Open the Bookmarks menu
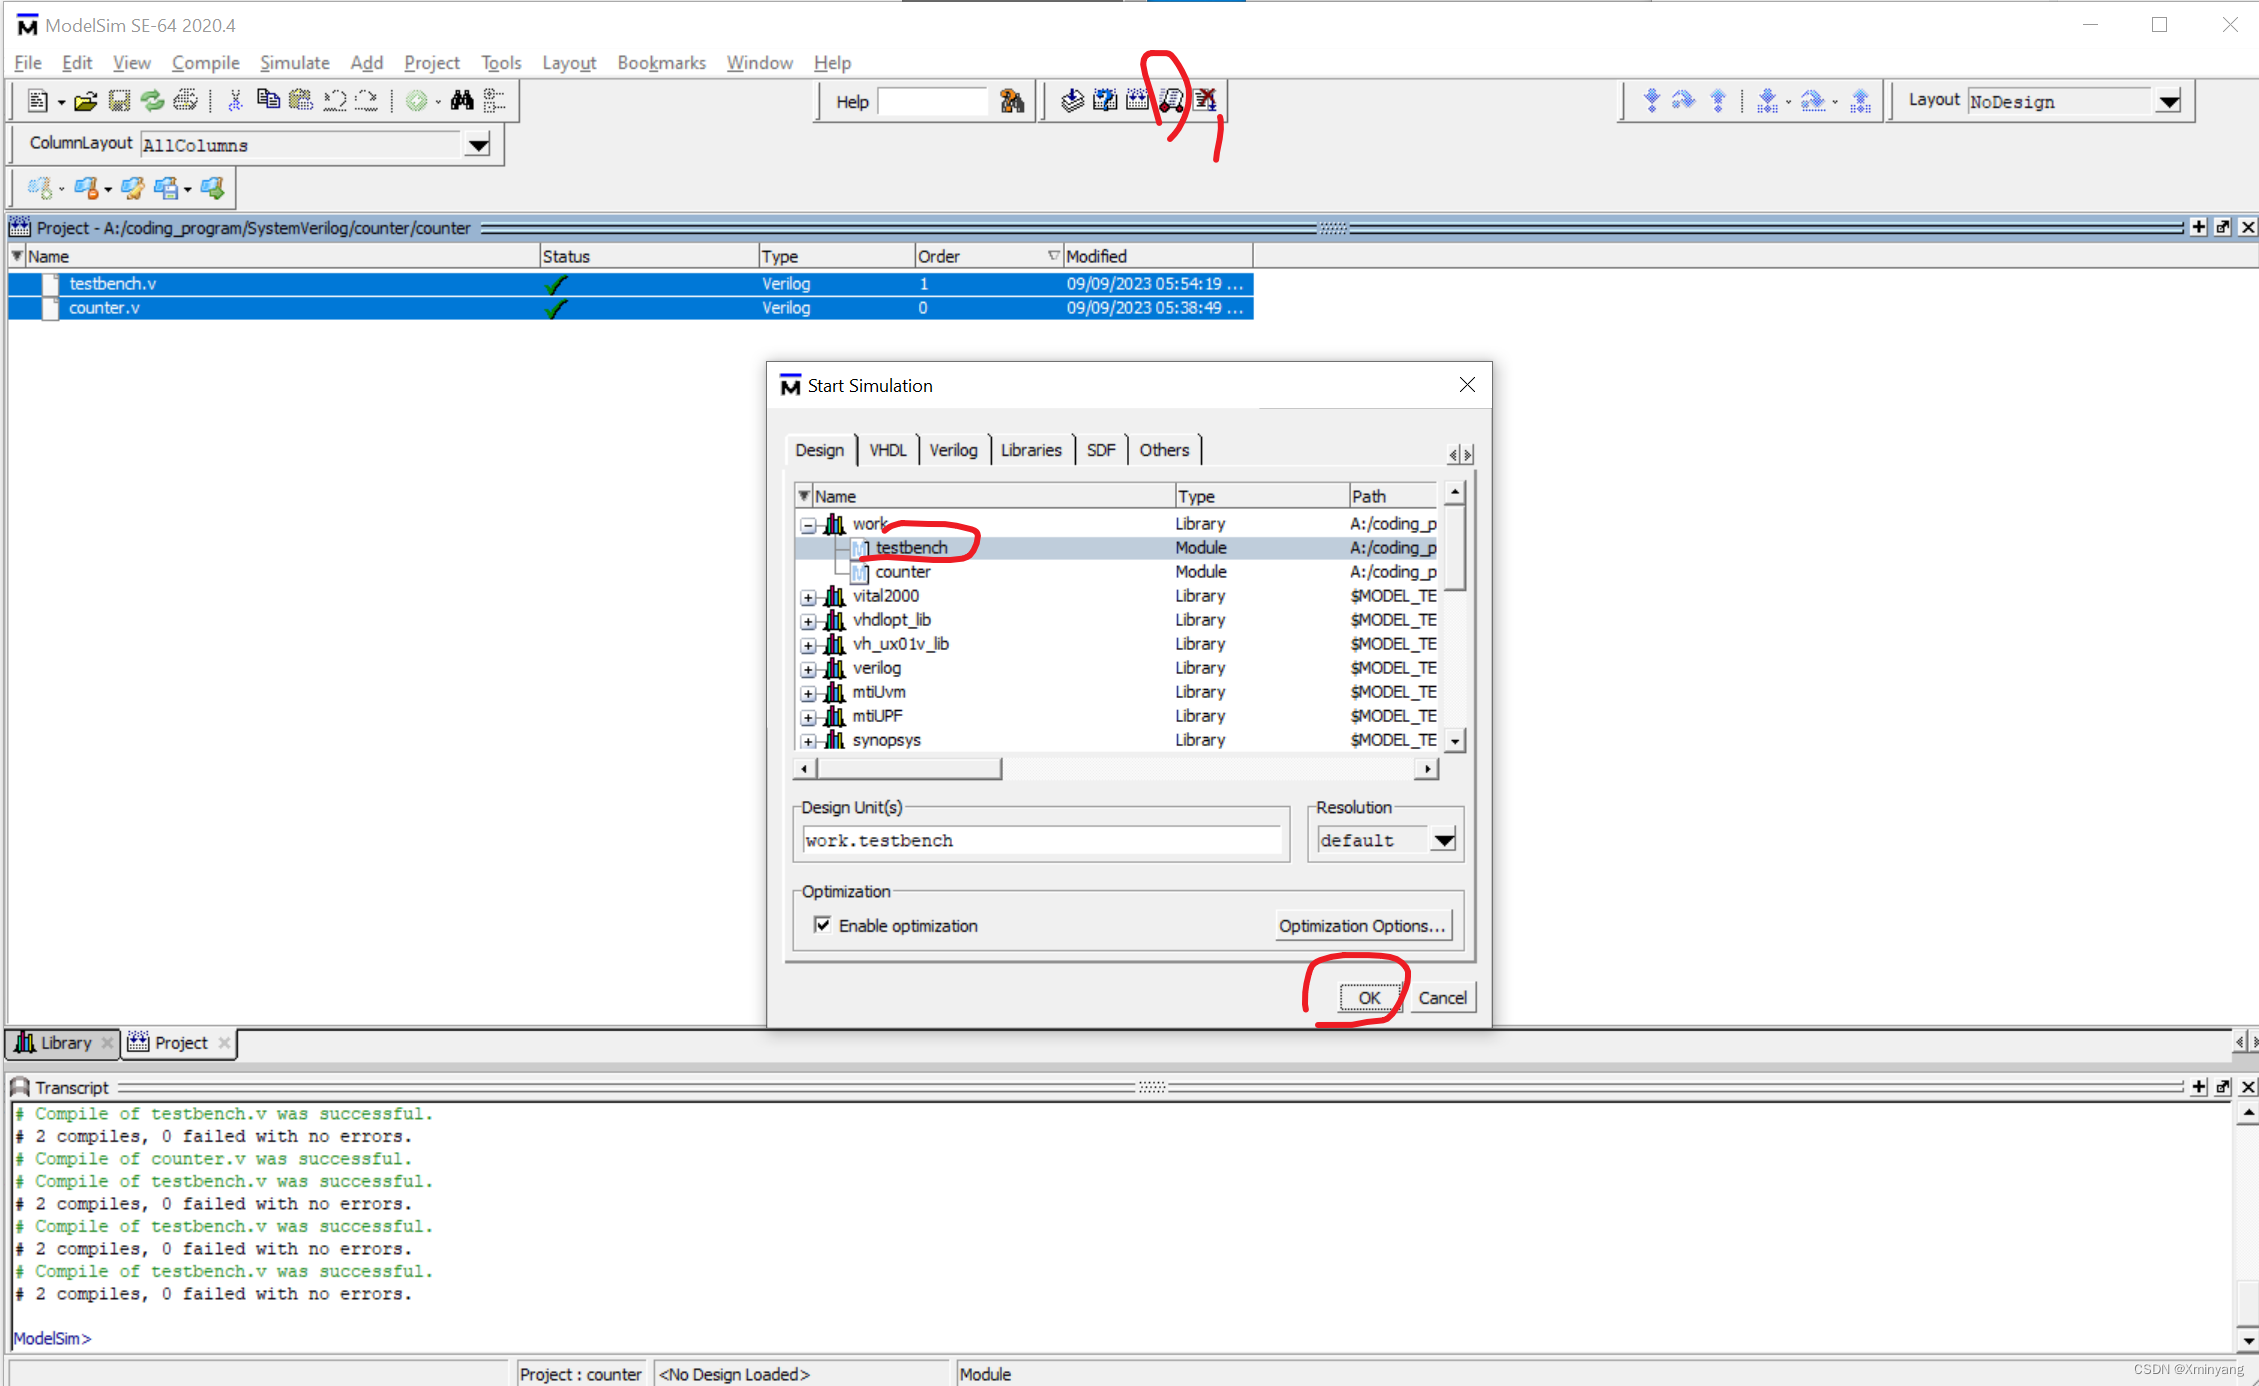Image resolution: width=2259 pixels, height=1386 pixels. (661, 63)
